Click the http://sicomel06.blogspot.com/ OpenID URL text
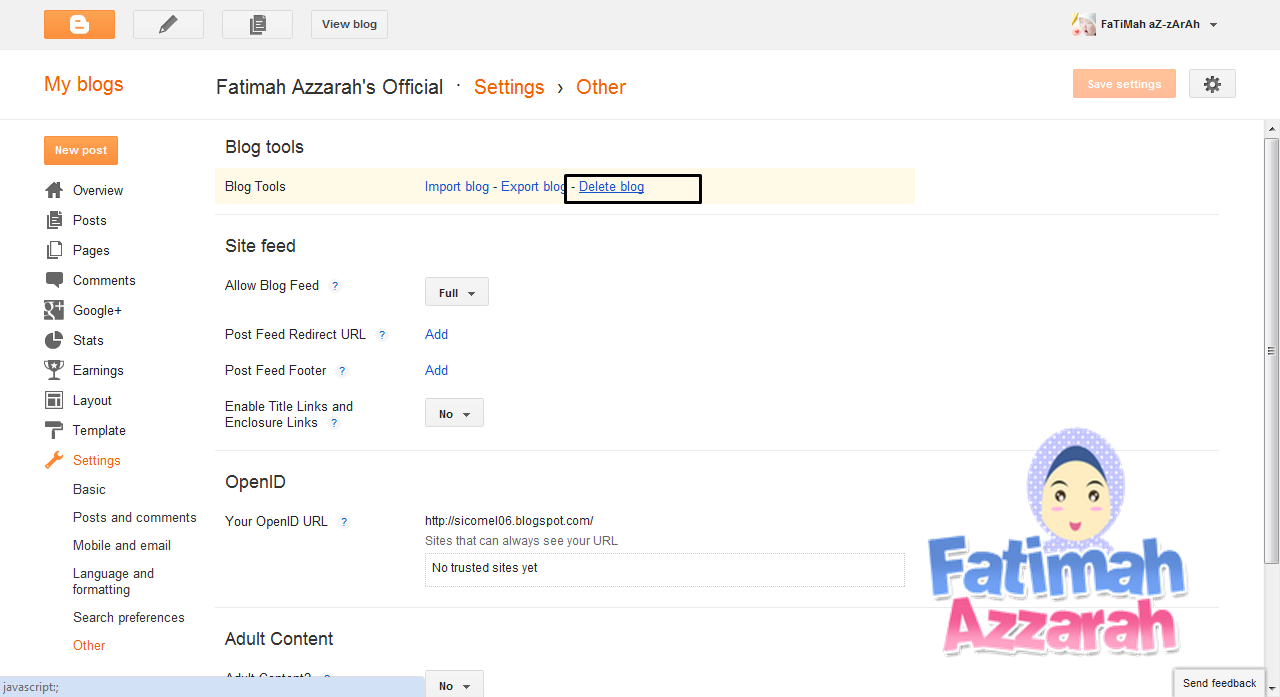 point(509,520)
